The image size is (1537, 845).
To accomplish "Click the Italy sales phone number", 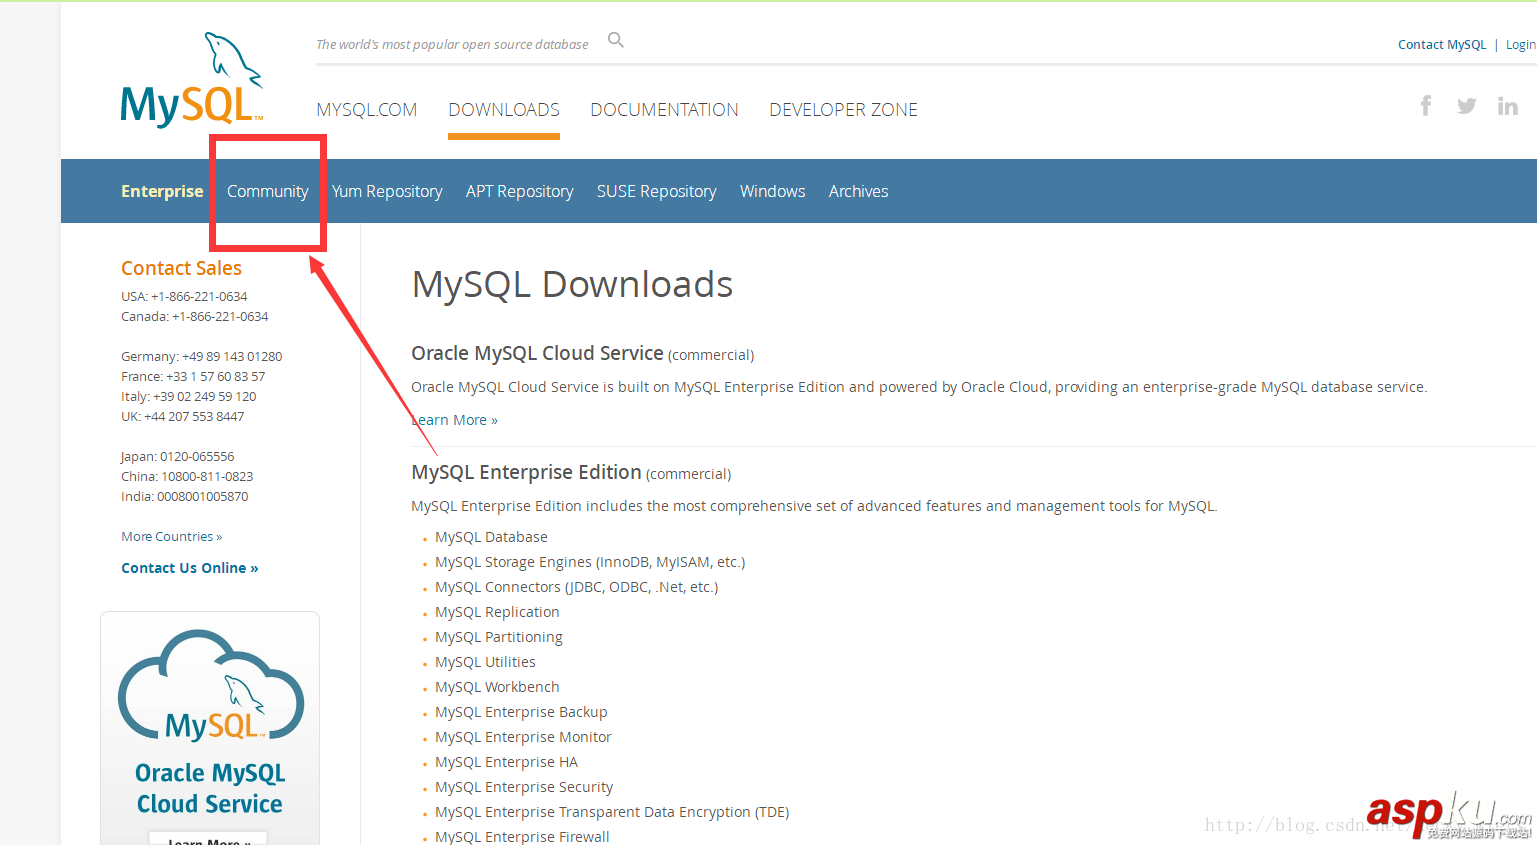I will pos(205,397).
